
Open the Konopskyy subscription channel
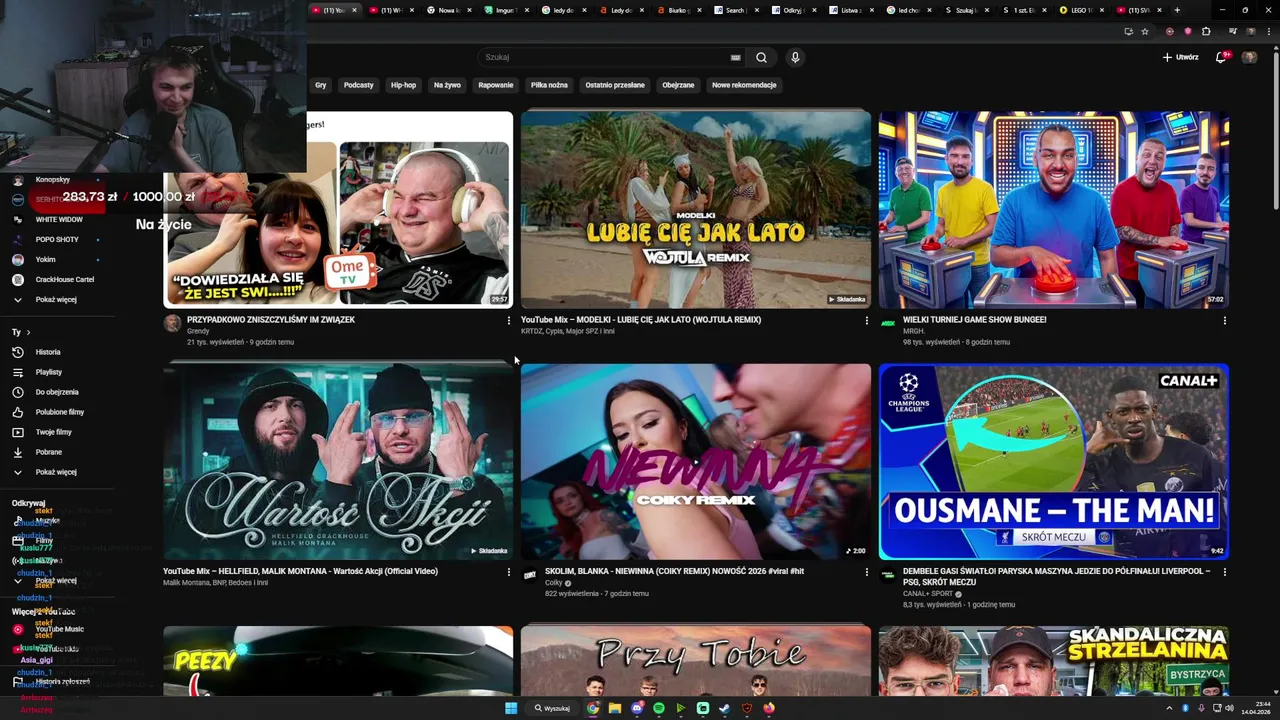click(52, 179)
